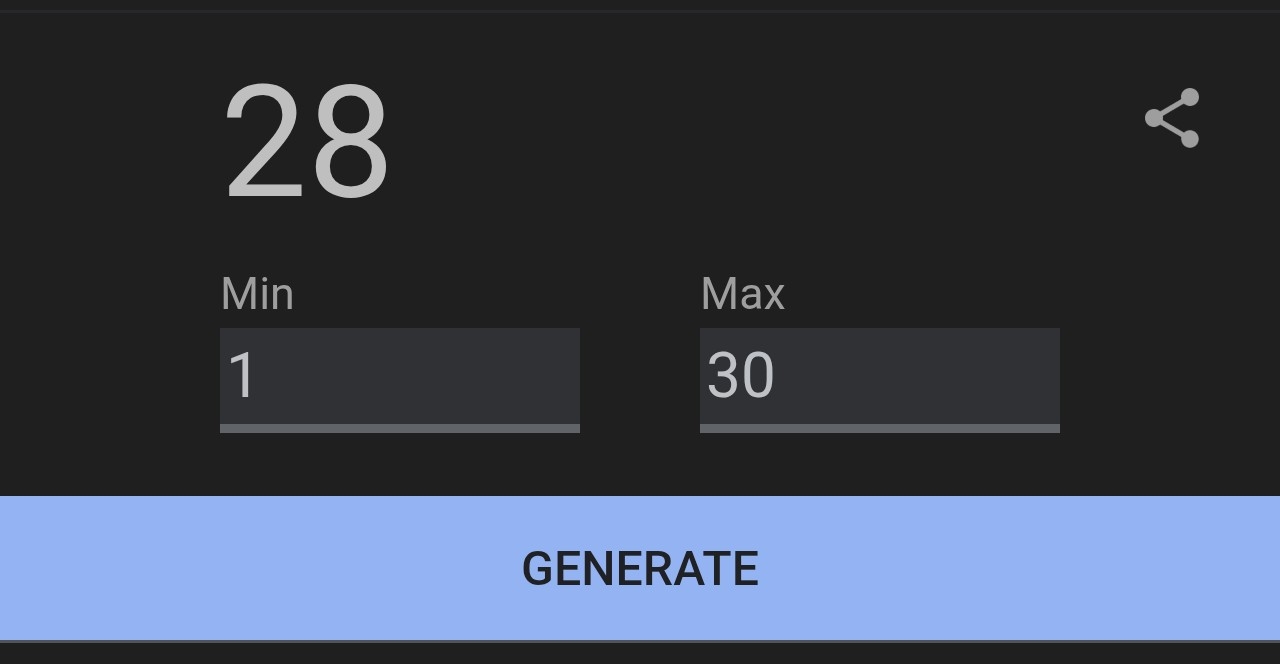Select the maximum value box containing 30
1280x664 pixels.
point(879,376)
